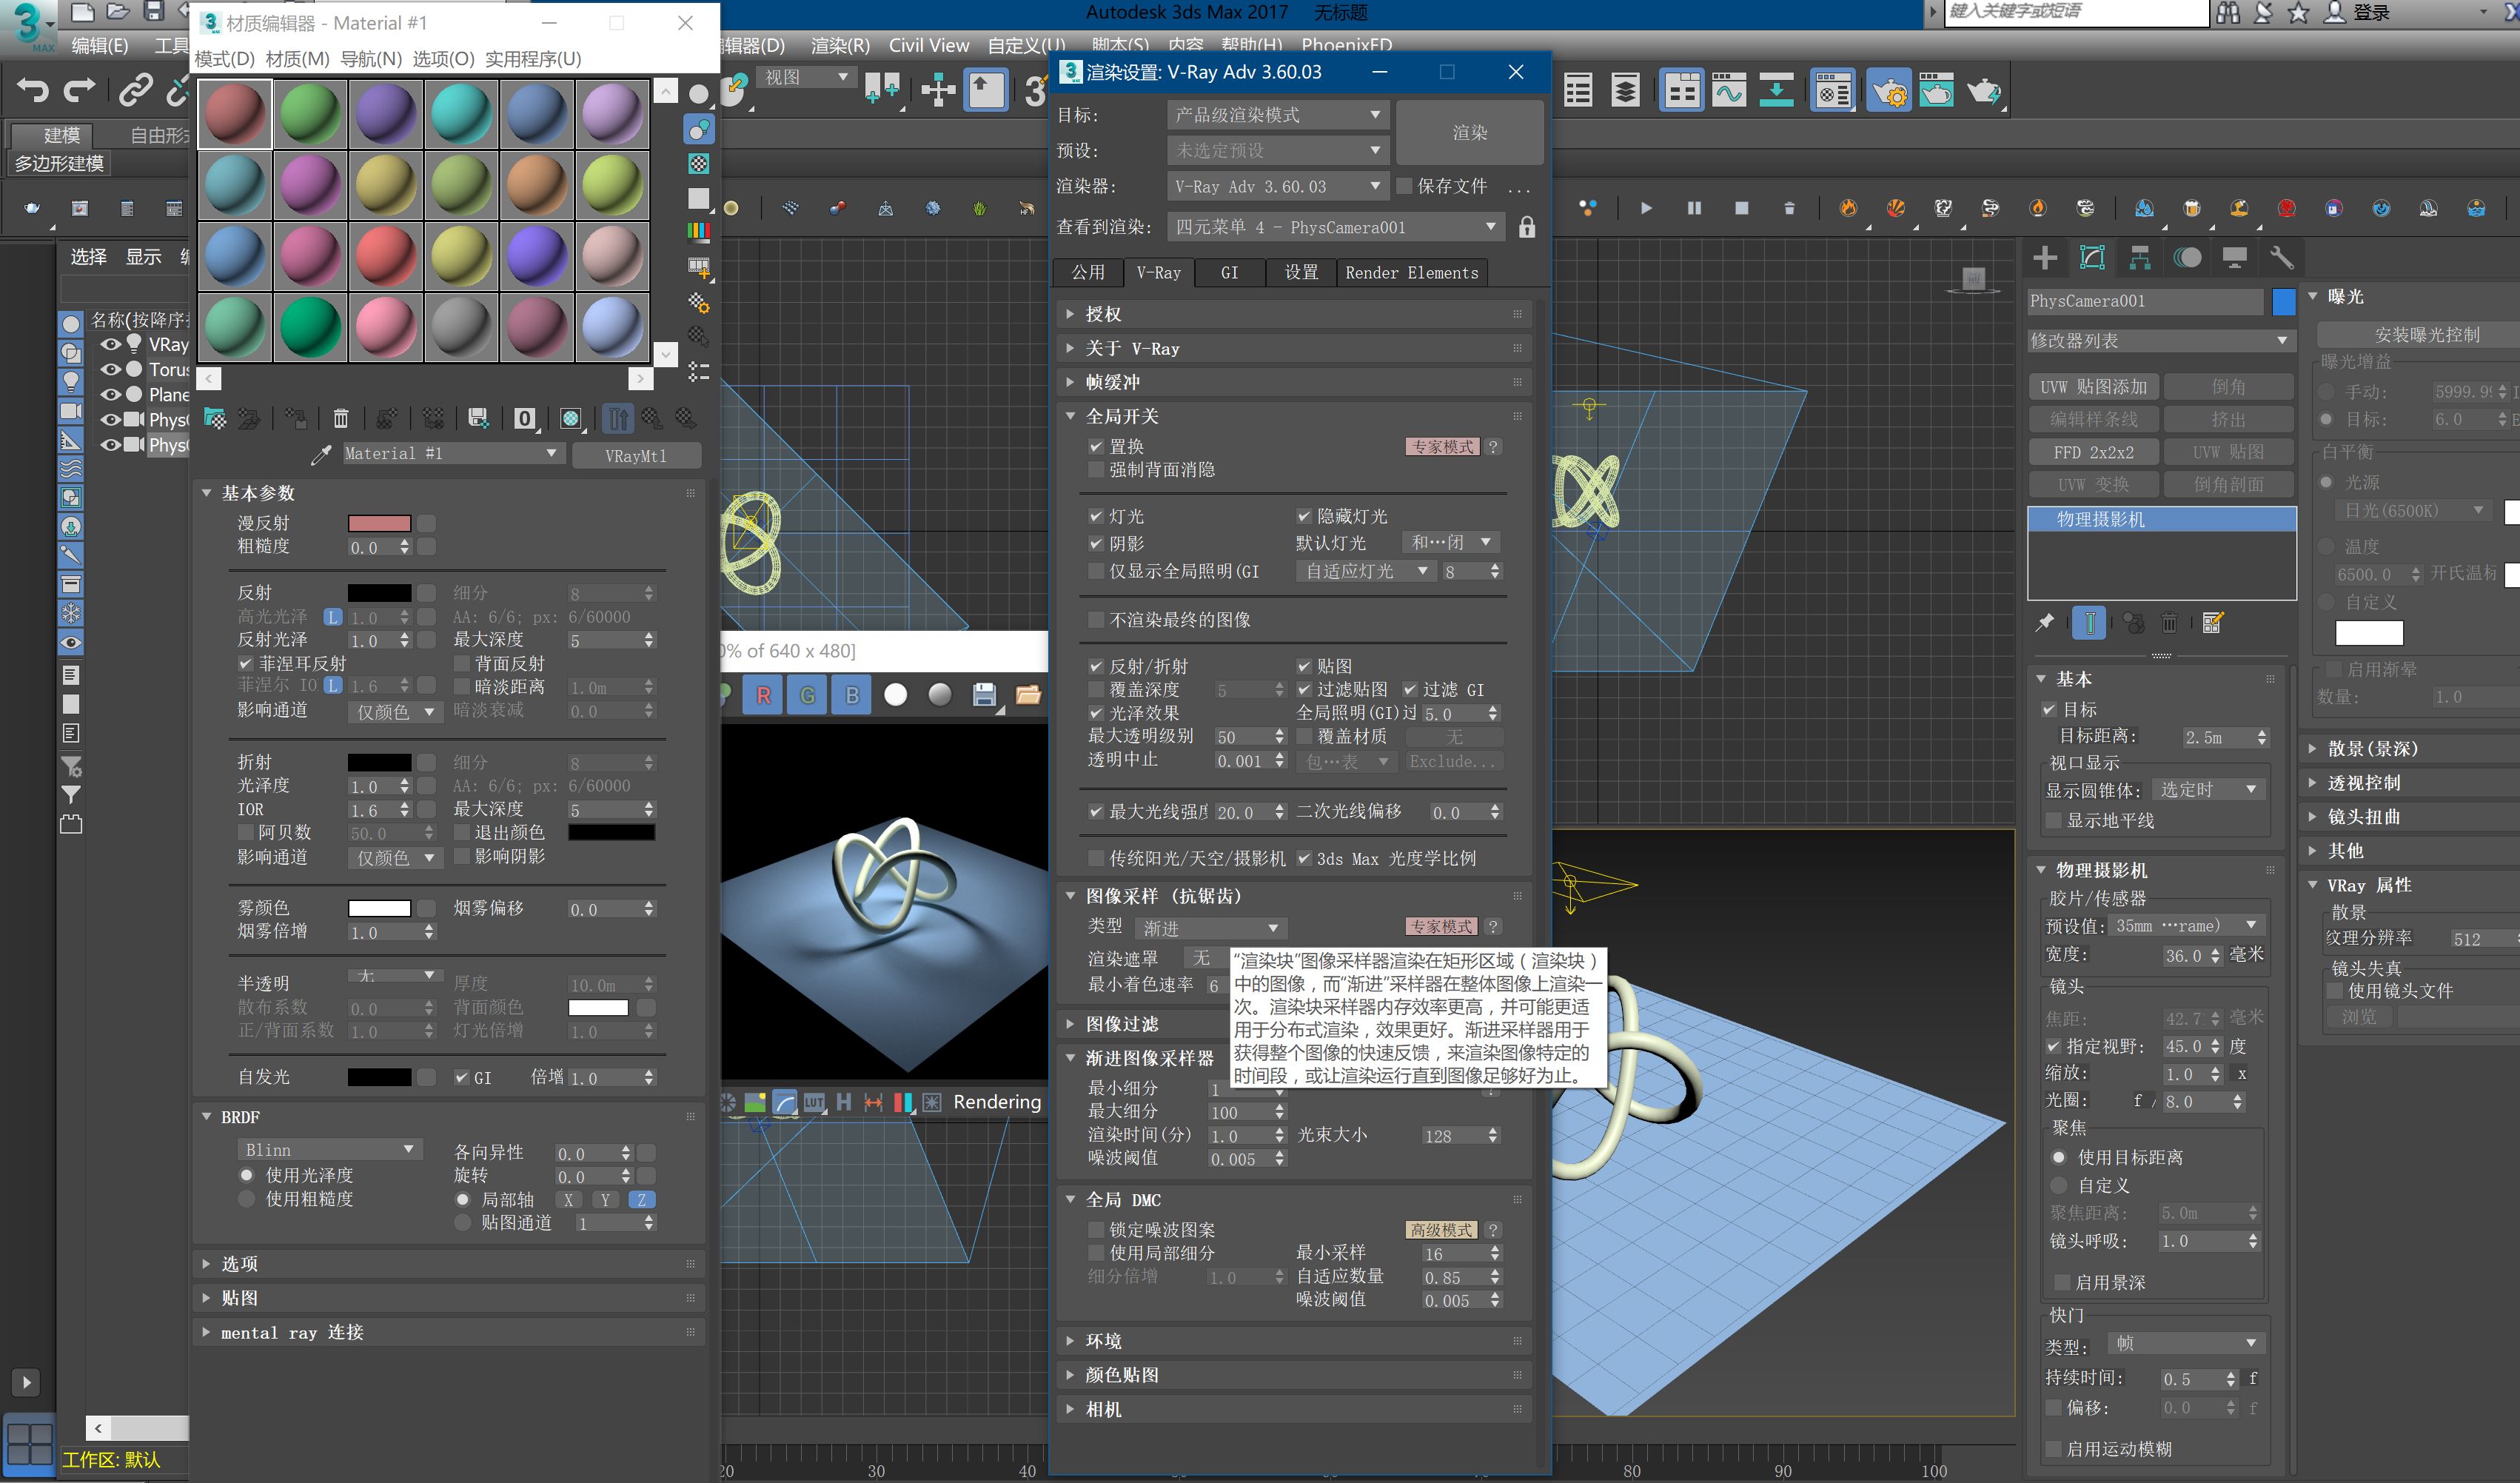Enable 不渲染最终的图像 checkbox

point(1096,620)
